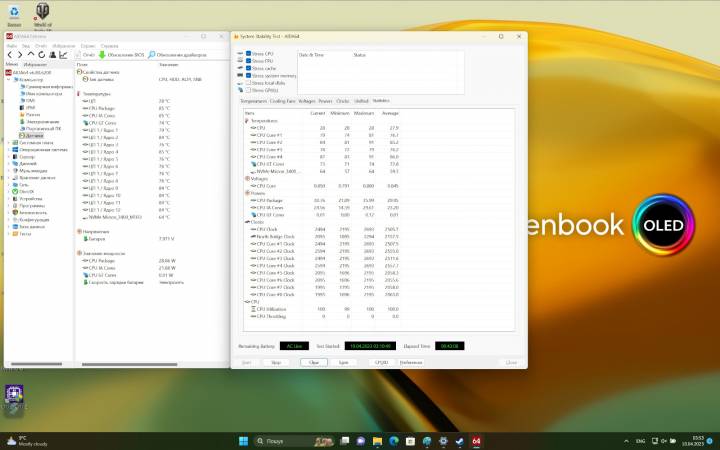Screen dimensions: 720x450
Task: Enable the Stress GPU(s) checkbox
Action: point(248,90)
